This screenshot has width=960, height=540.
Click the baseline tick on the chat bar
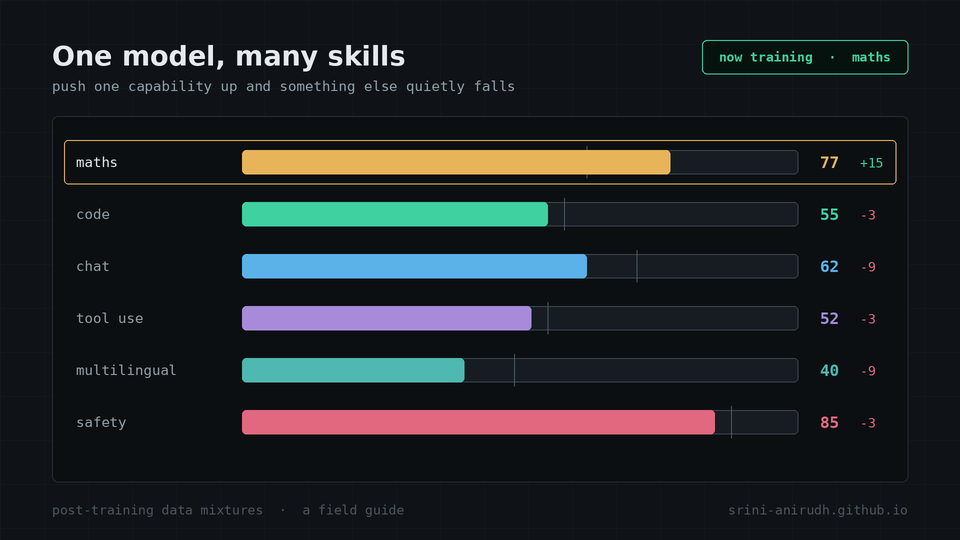click(637, 266)
